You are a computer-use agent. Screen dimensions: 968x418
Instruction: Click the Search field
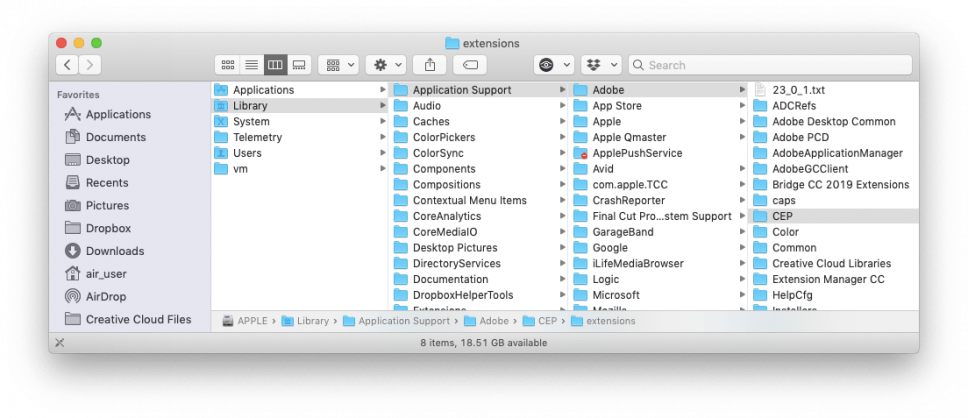click(770, 65)
